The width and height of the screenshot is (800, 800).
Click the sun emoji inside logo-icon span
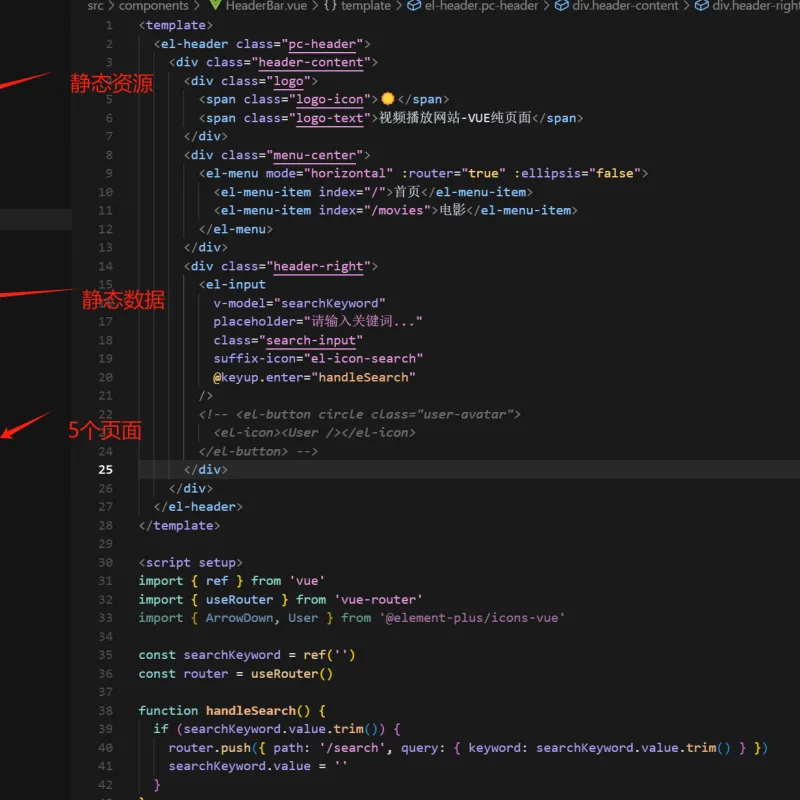pos(388,98)
